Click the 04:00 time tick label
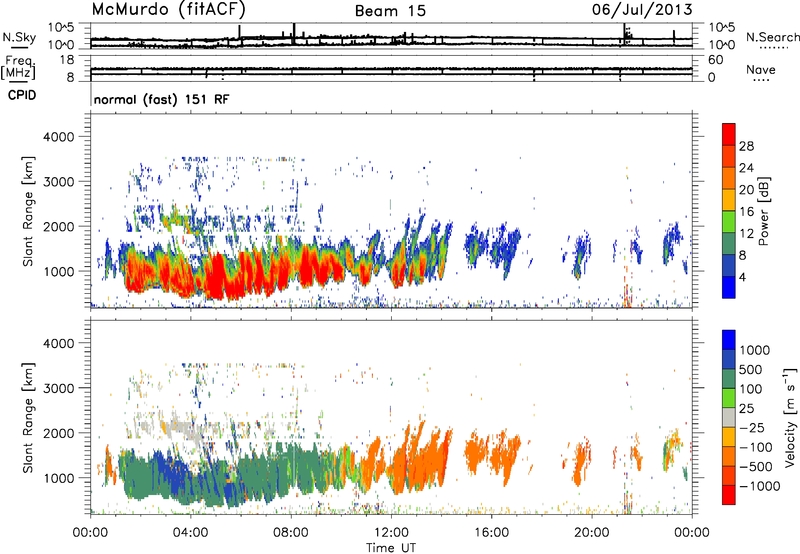This screenshot has height=554, width=800. click(191, 533)
